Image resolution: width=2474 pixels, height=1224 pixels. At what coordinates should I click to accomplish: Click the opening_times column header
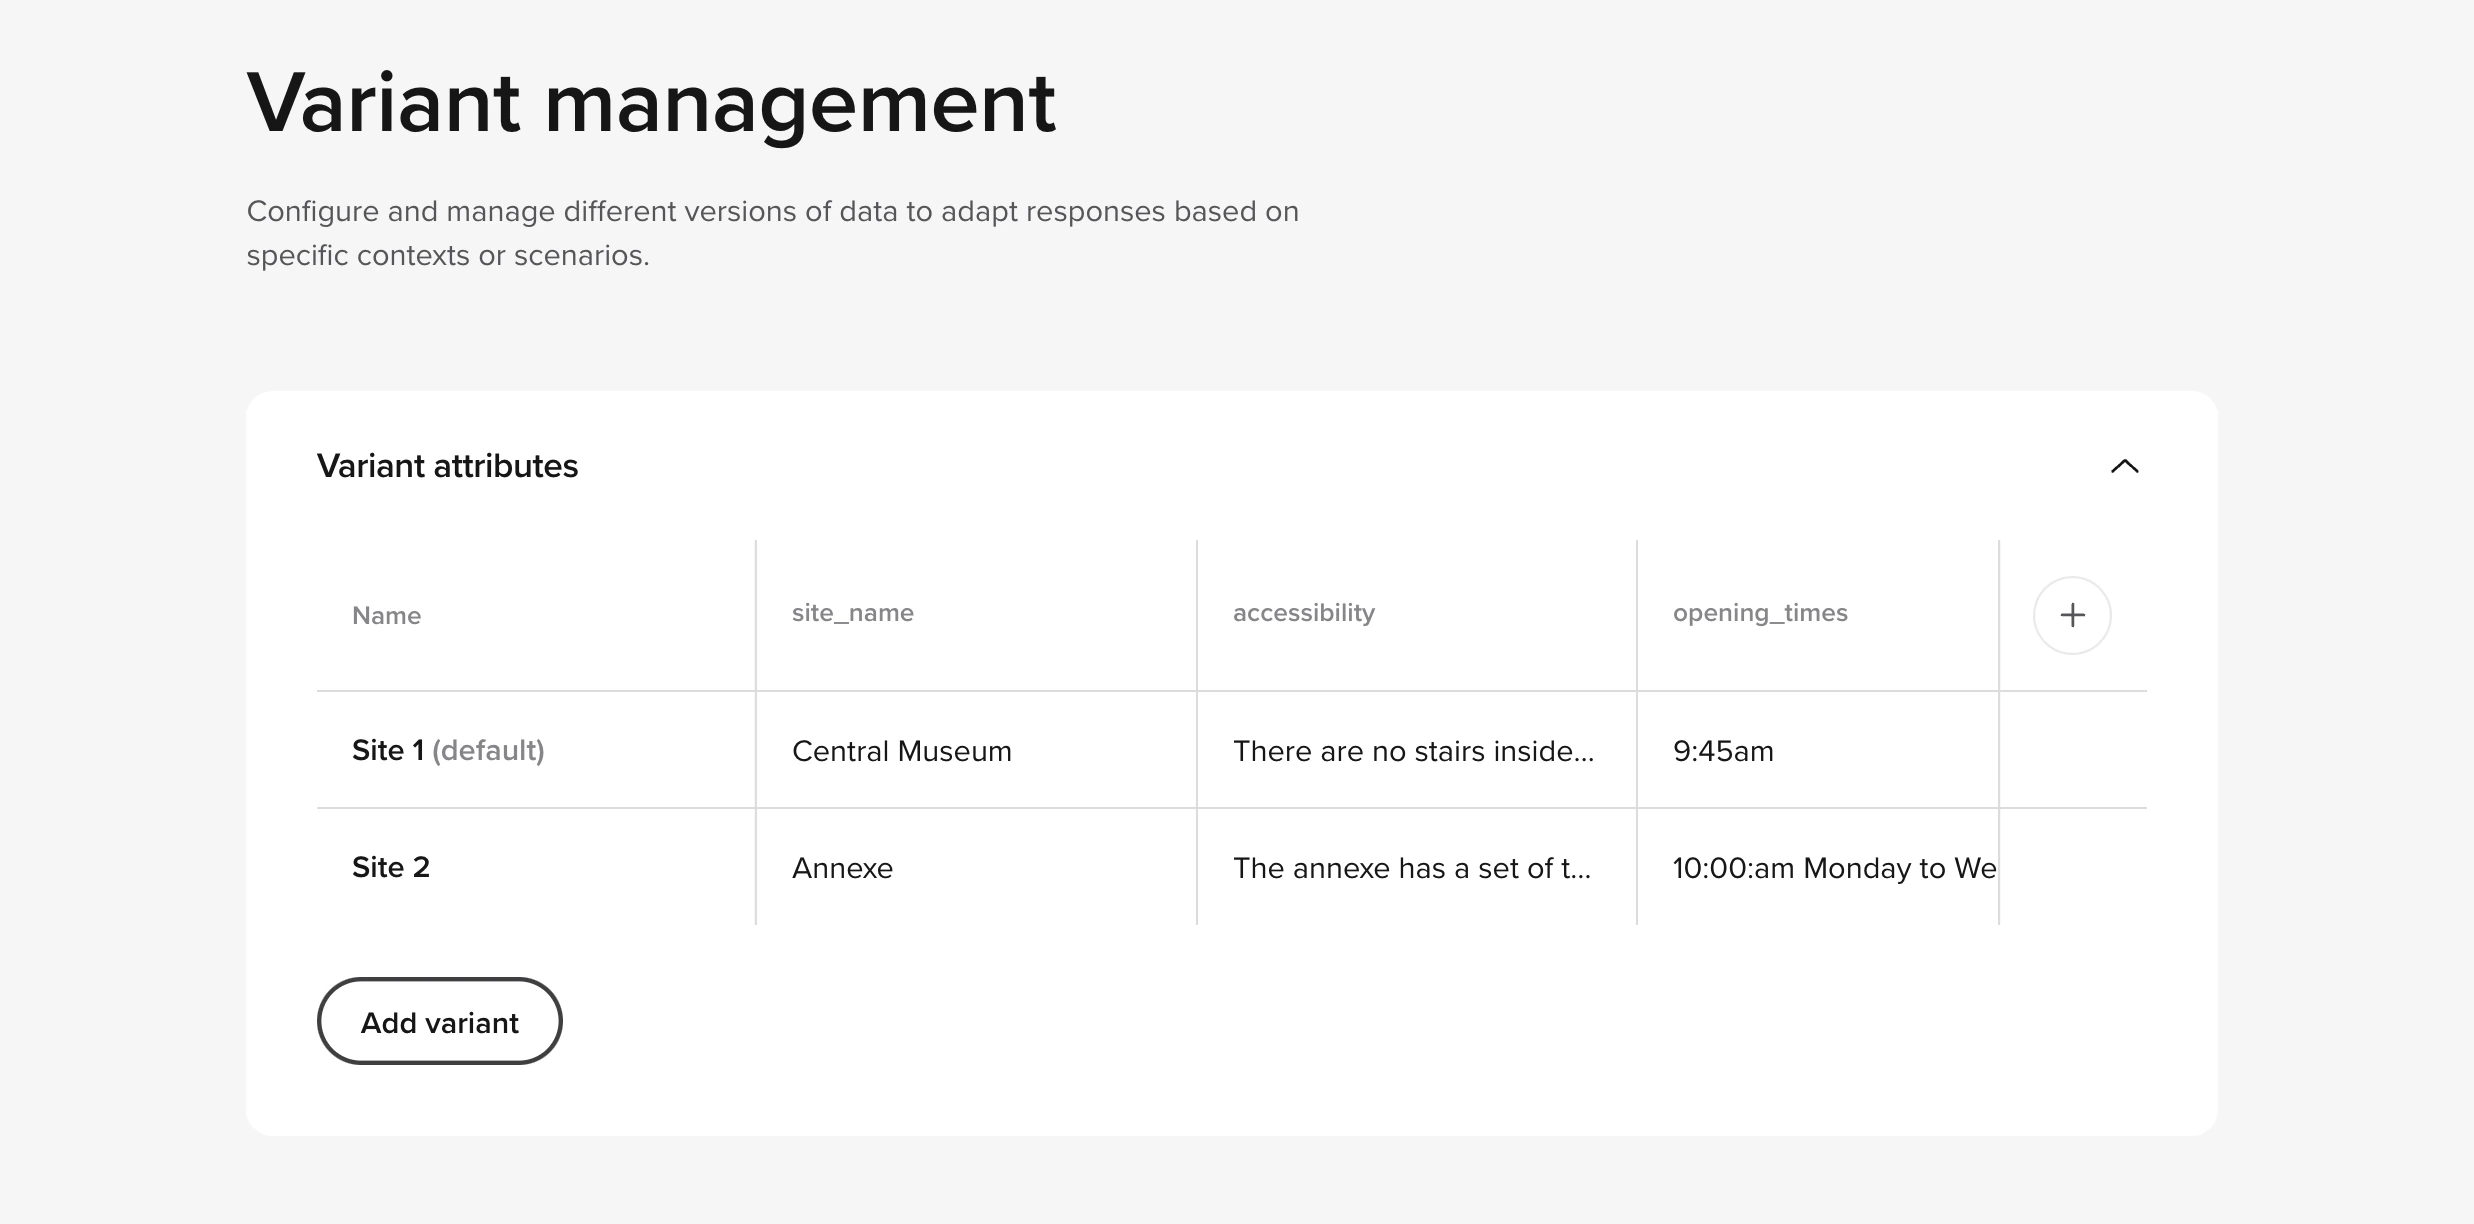point(1759,613)
